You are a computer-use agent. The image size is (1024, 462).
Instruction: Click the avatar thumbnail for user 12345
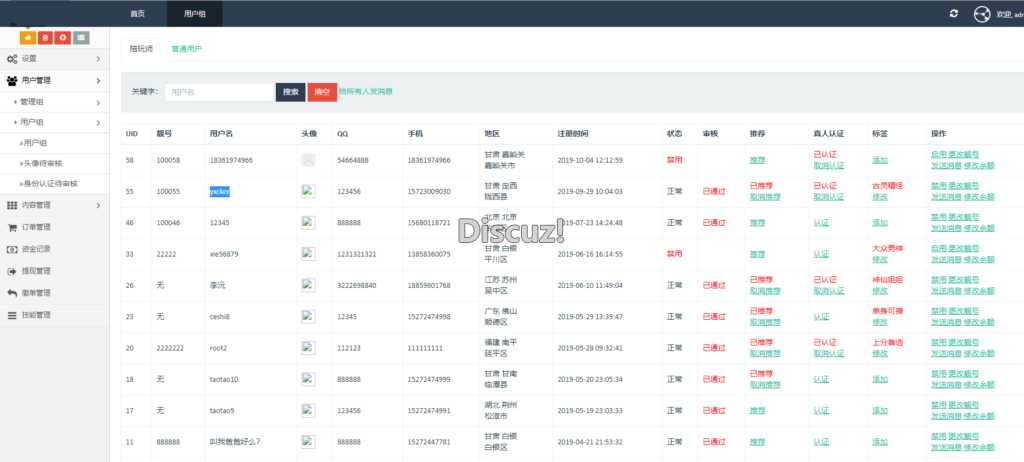pyautogui.click(x=308, y=222)
